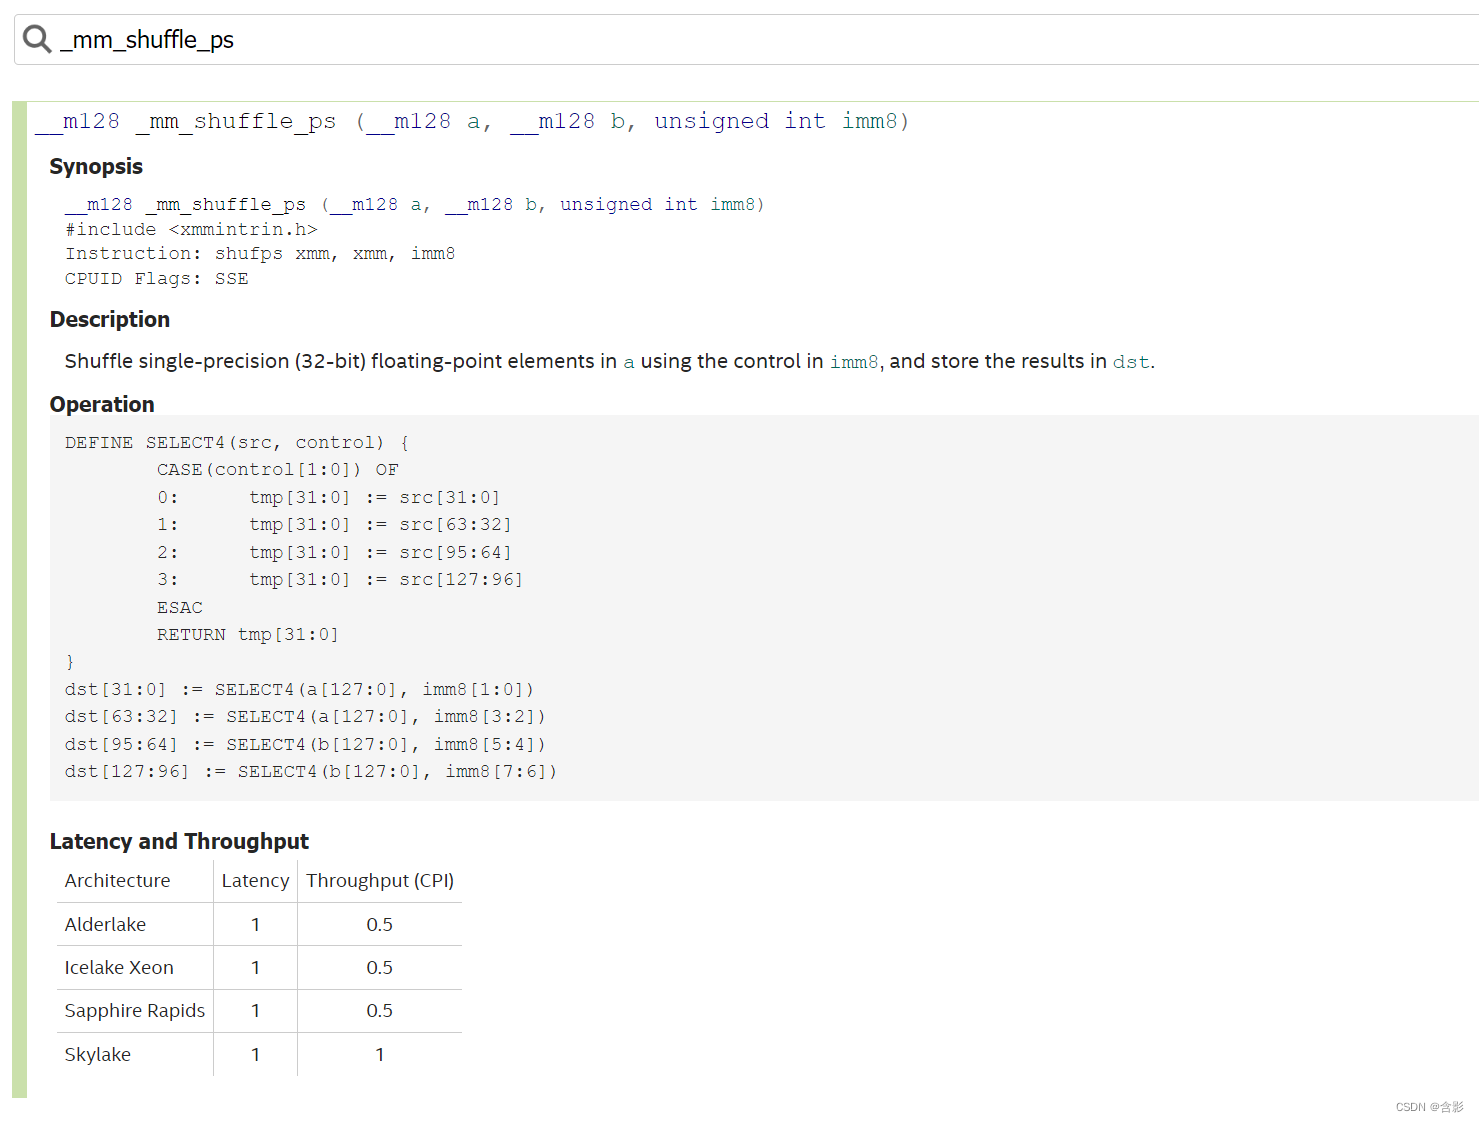Click the 'src[63:32]' case line

tap(334, 525)
